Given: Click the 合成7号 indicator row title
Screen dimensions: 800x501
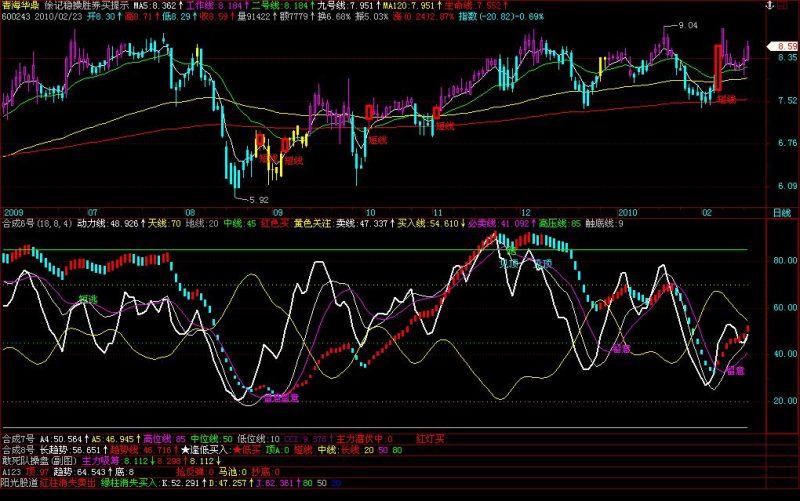Looking at the screenshot, I should click(18, 439).
